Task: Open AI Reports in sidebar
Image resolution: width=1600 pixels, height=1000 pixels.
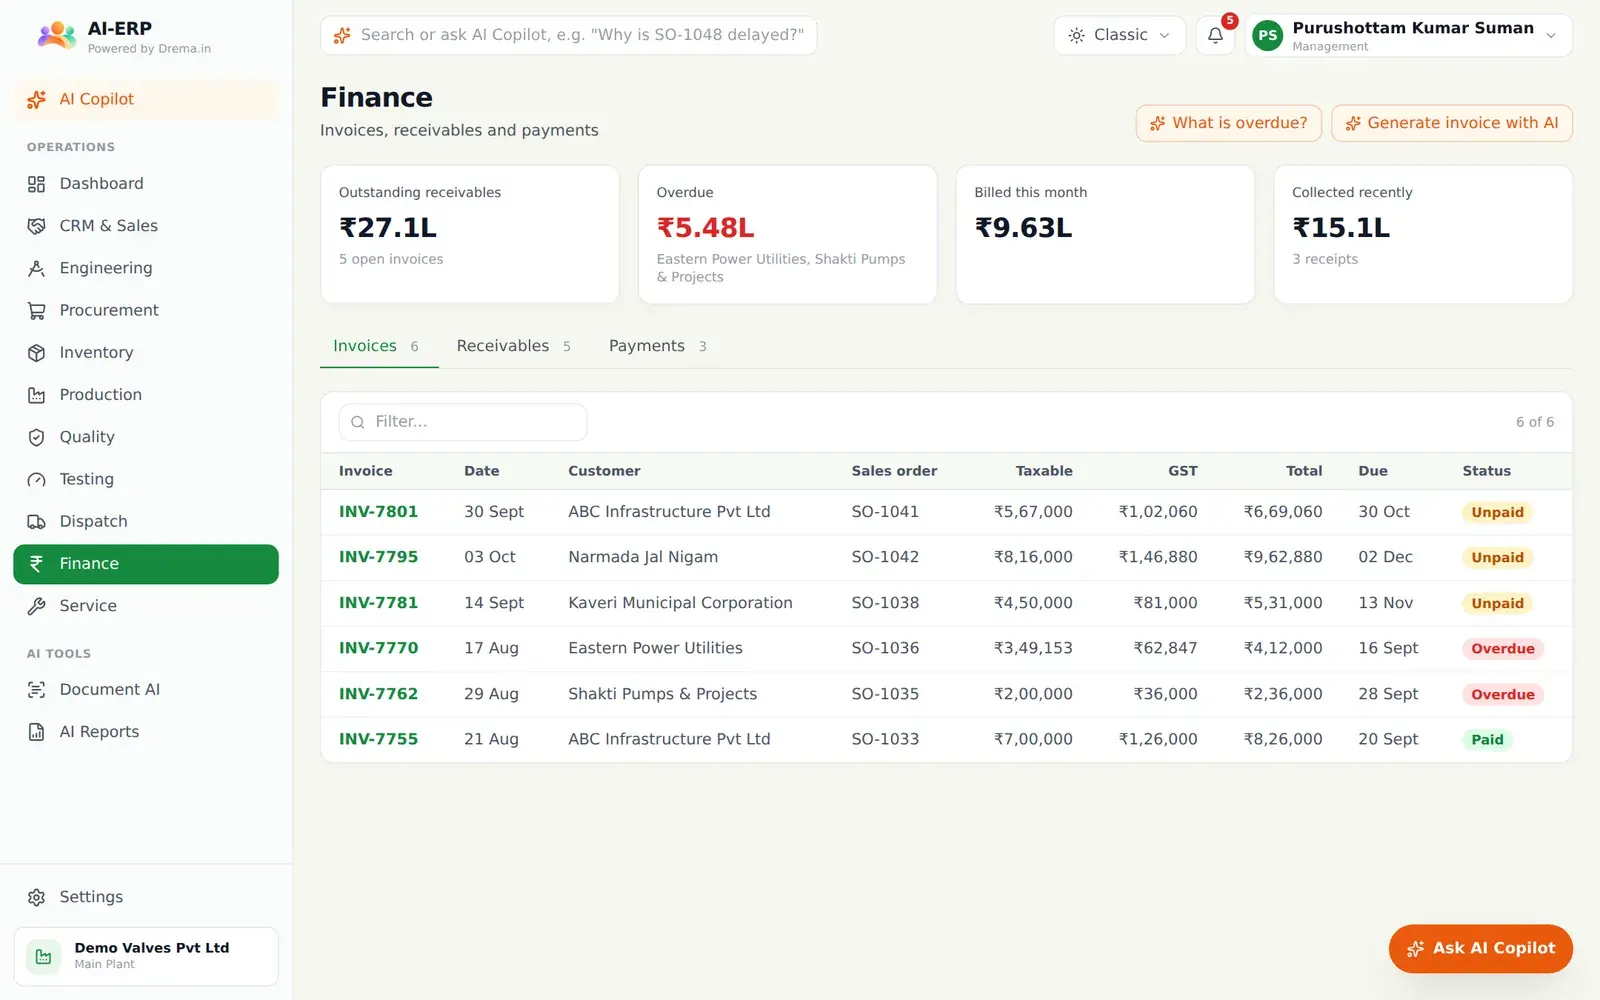Action: [146, 732]
